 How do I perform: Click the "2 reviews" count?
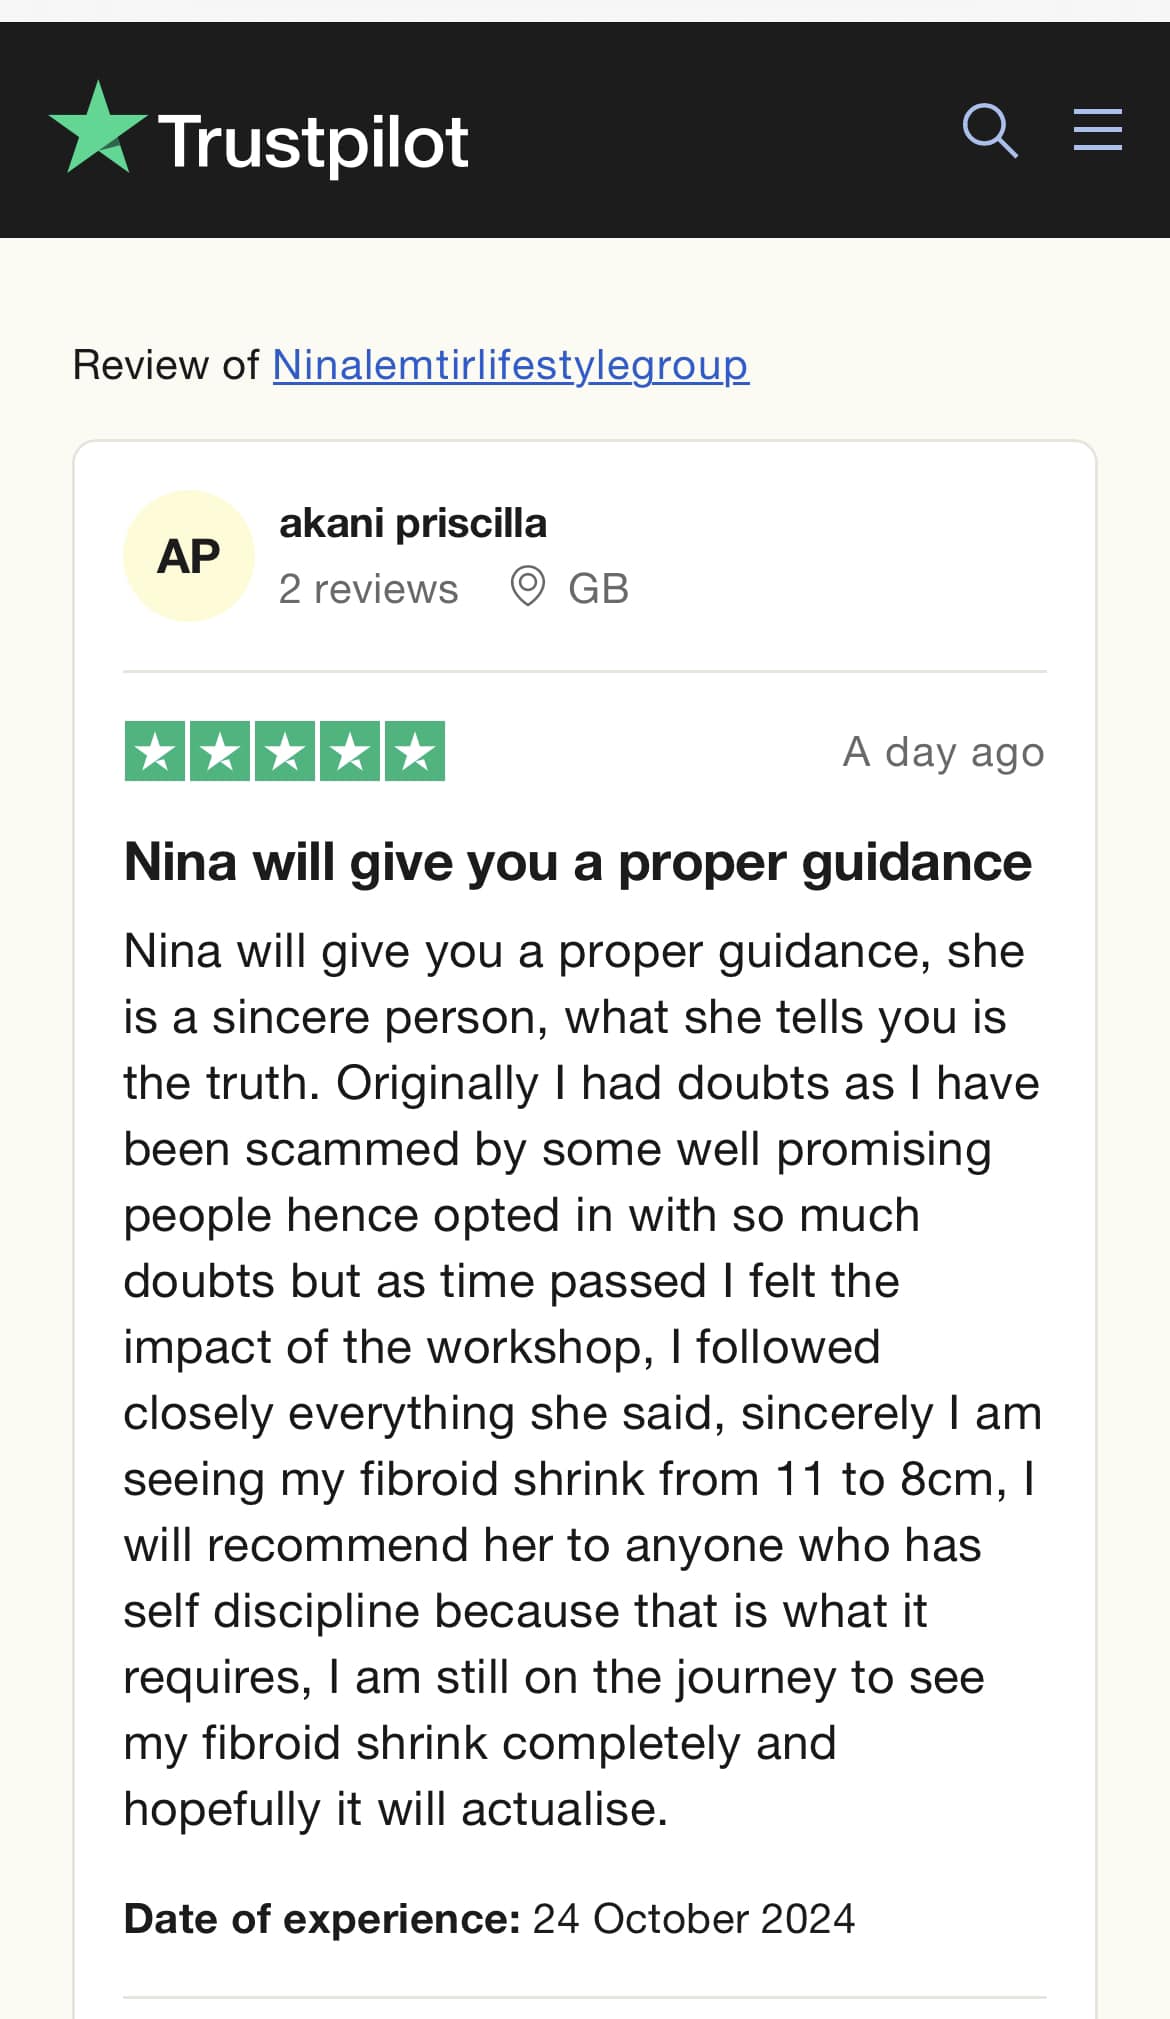point(368,589)
